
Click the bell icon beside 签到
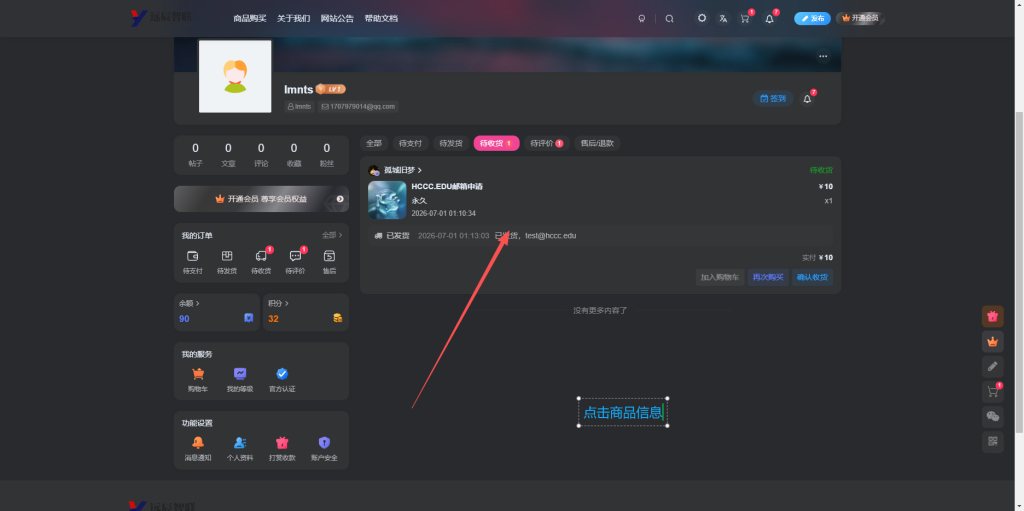(x=807, y=99)
